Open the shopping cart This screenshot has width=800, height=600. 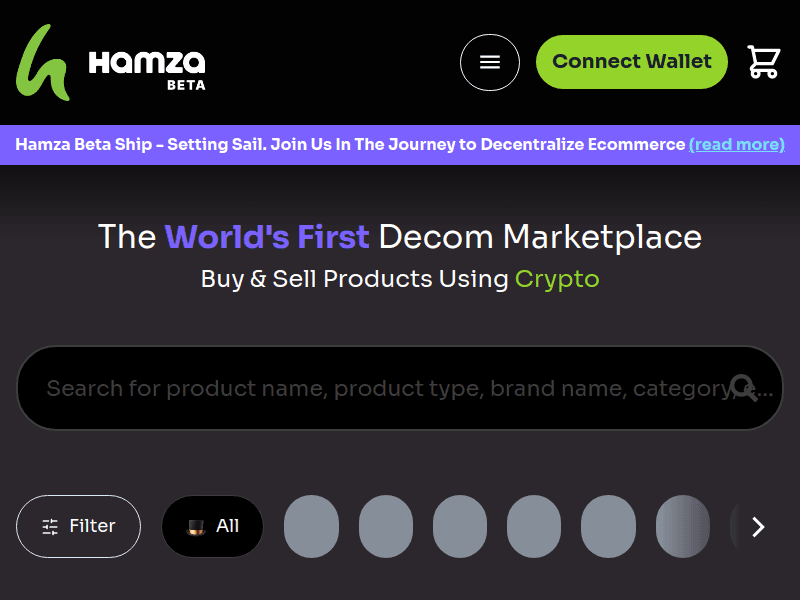pyautogui.click(x=764, y=62)
